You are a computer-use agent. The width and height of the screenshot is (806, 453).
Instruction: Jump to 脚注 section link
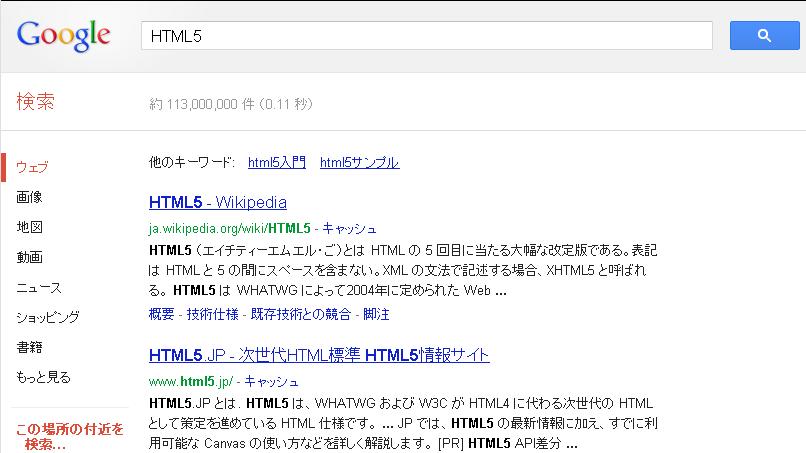coord(376,314)
